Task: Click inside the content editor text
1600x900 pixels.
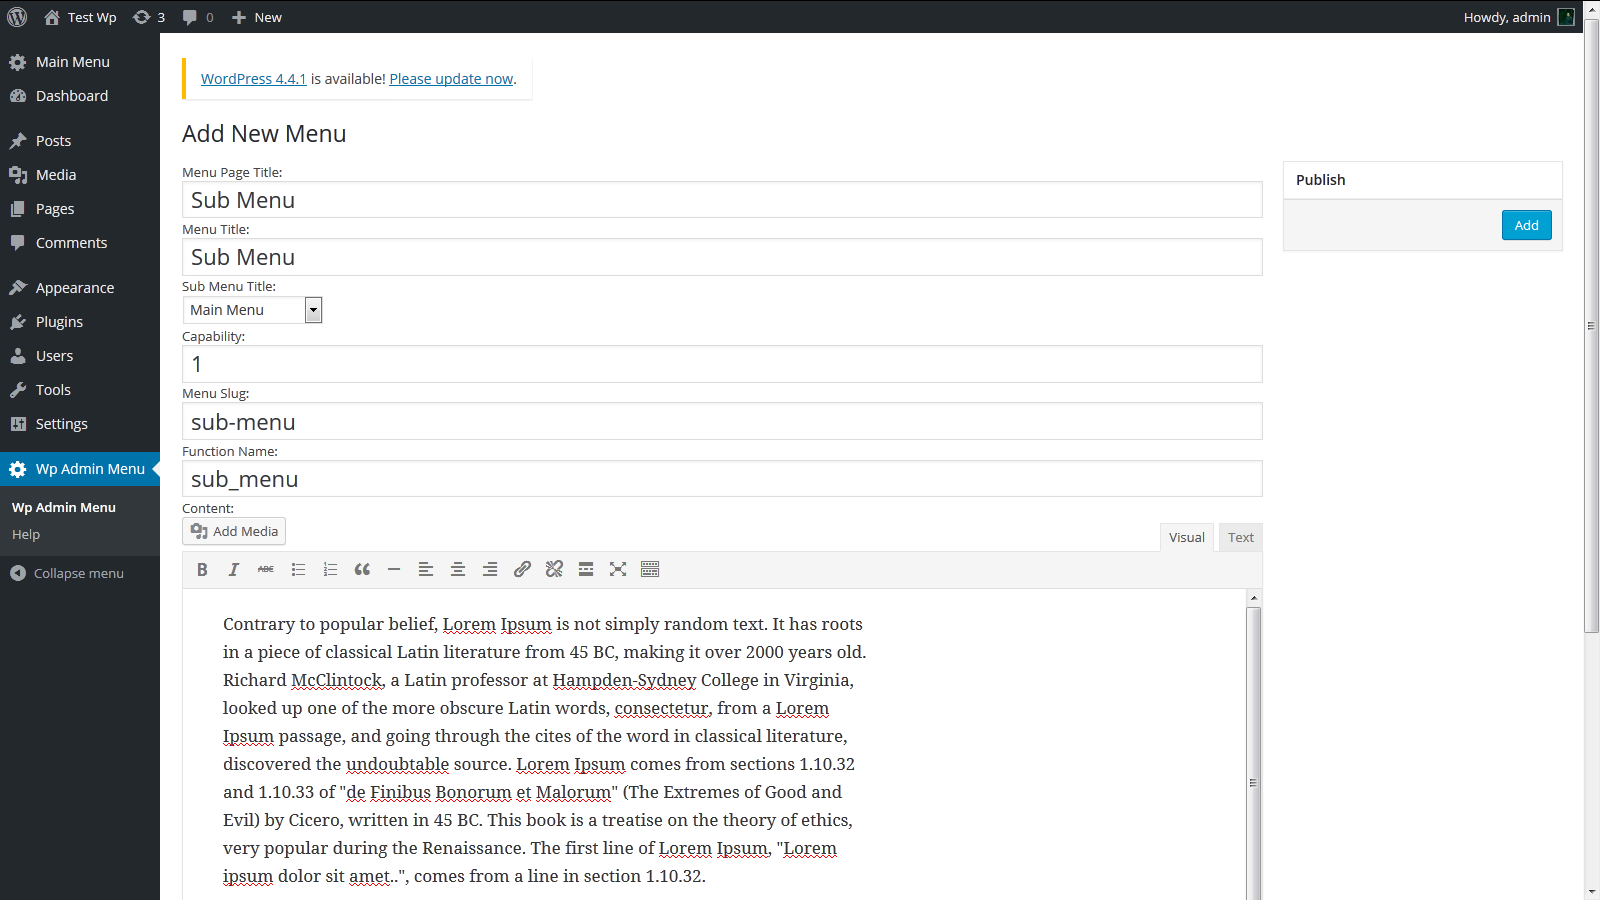Action: pos(544,750)
